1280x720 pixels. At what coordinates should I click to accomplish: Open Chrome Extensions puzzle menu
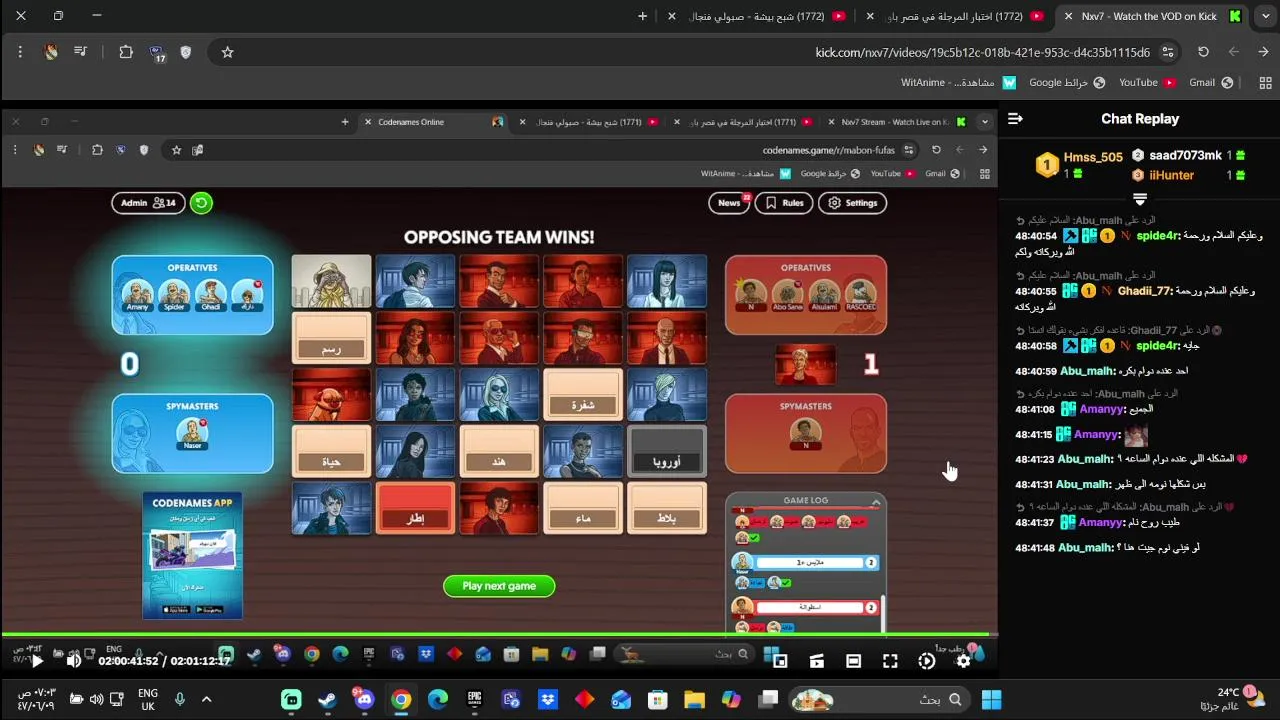coord(126,52)
